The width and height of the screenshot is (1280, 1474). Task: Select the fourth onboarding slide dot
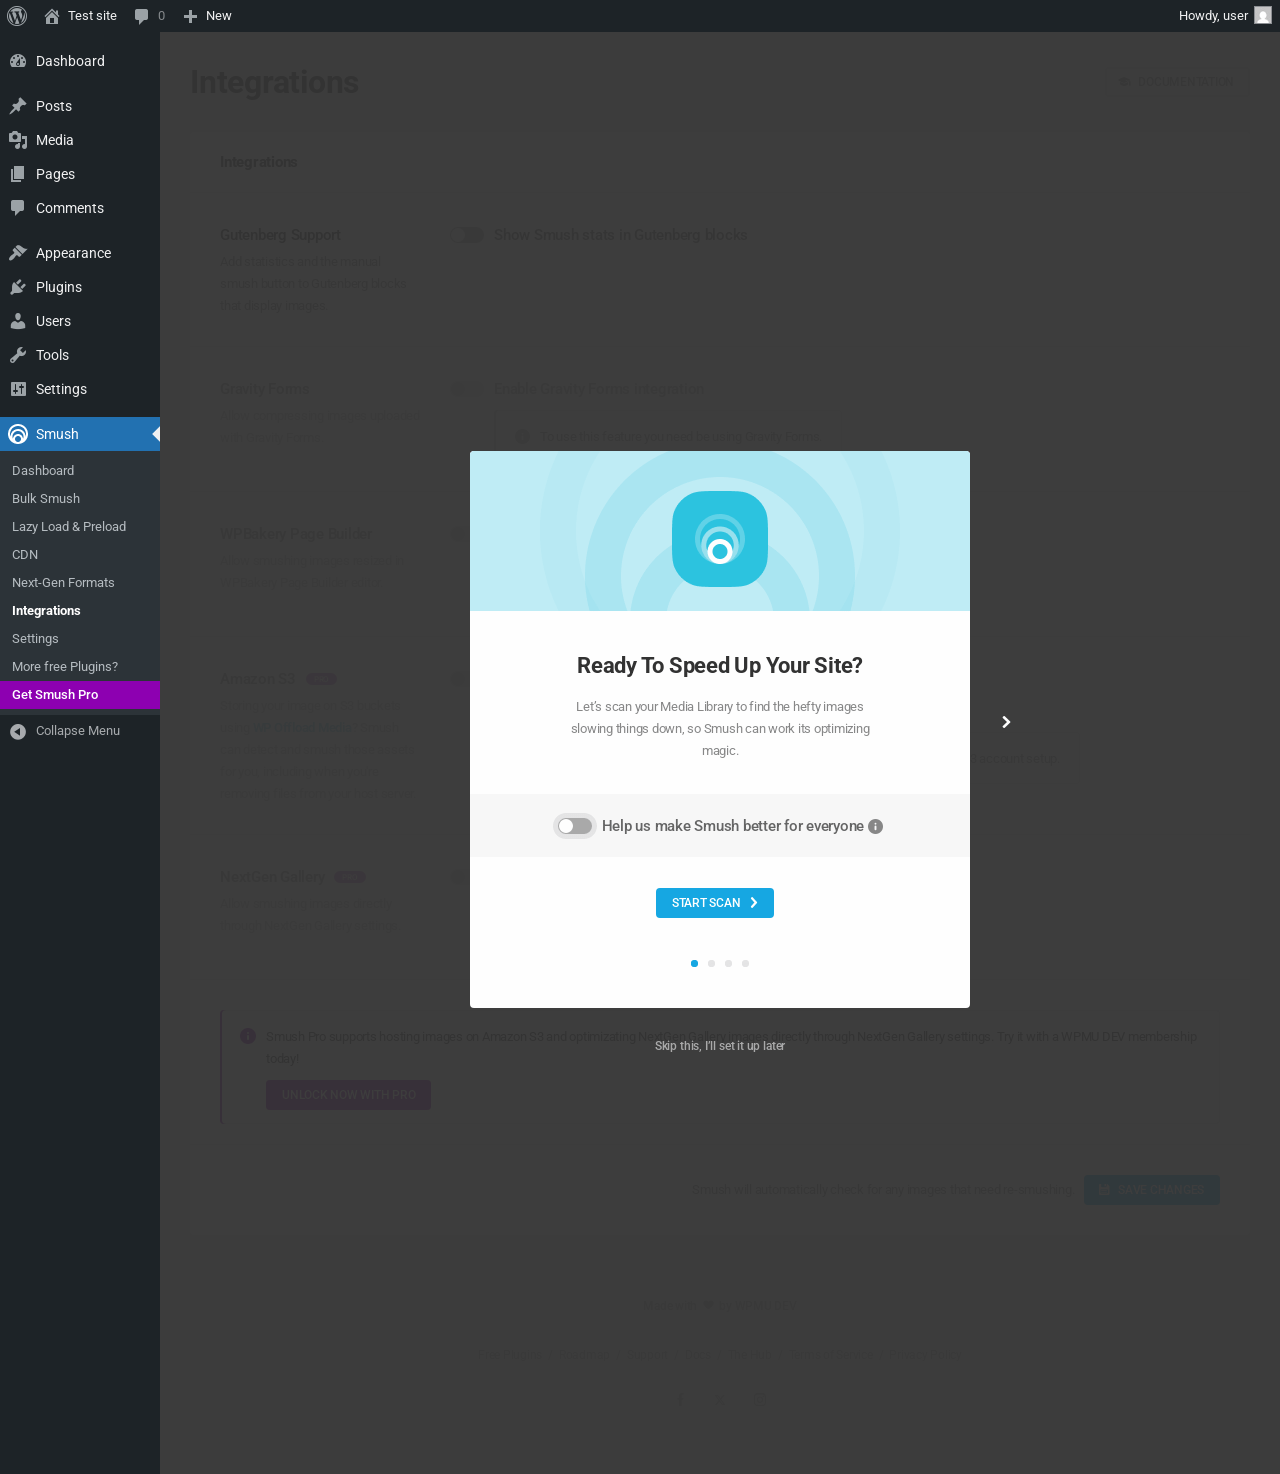pos(745,964)
